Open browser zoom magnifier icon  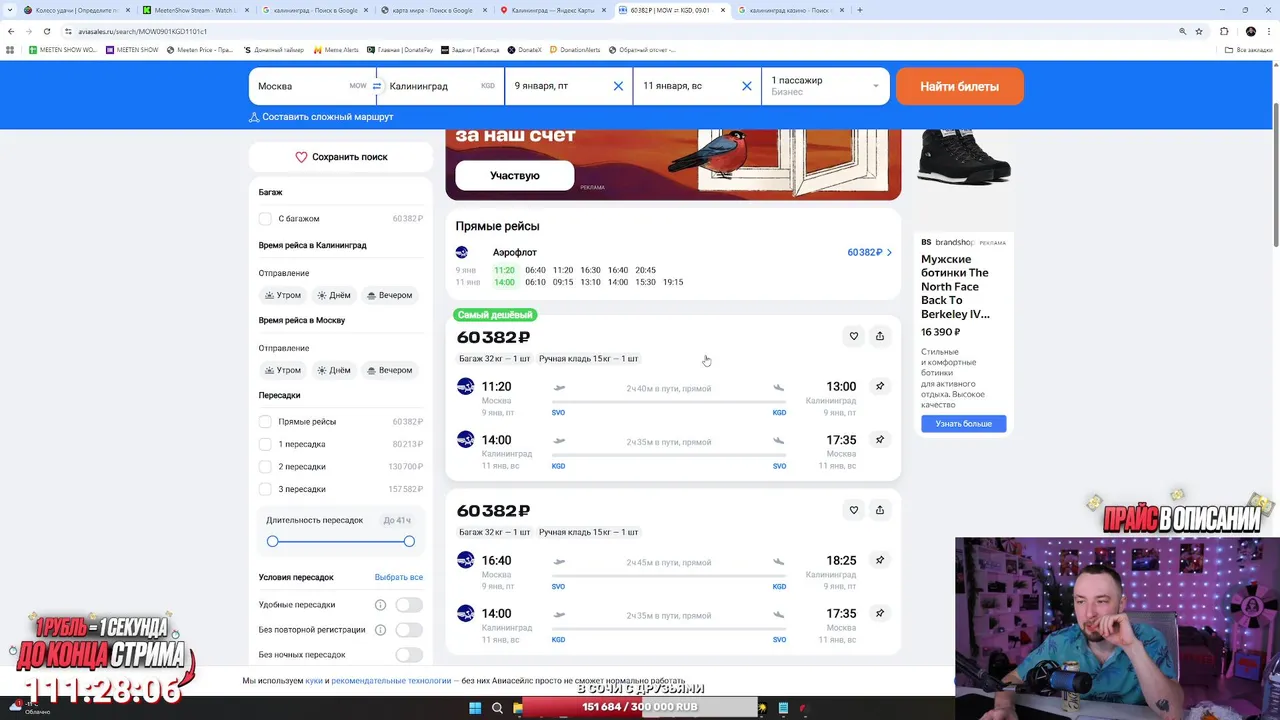click(x=1182, y=31)
